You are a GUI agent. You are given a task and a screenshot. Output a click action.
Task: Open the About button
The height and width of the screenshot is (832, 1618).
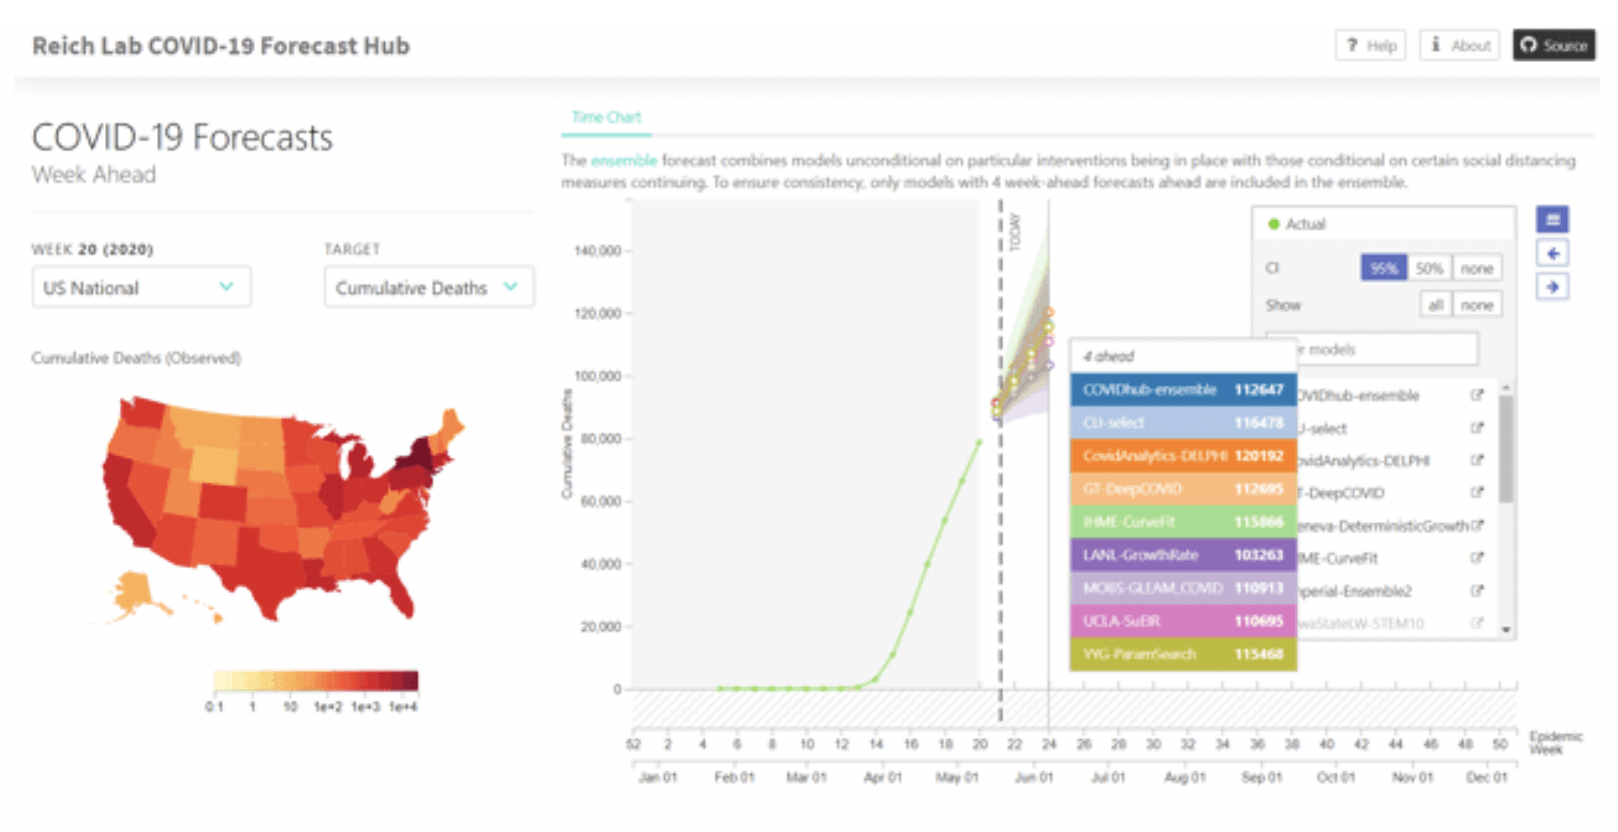(x=1459, y=45)
